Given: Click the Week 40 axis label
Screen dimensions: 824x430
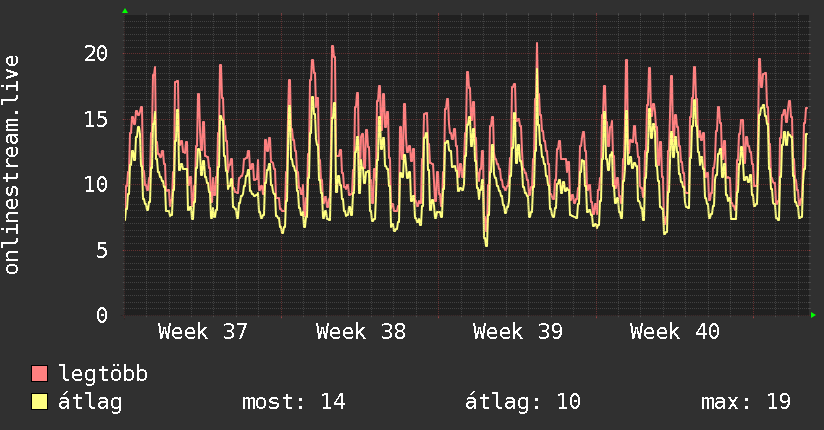Looking at the screenshot, I should tap(675, 332).
